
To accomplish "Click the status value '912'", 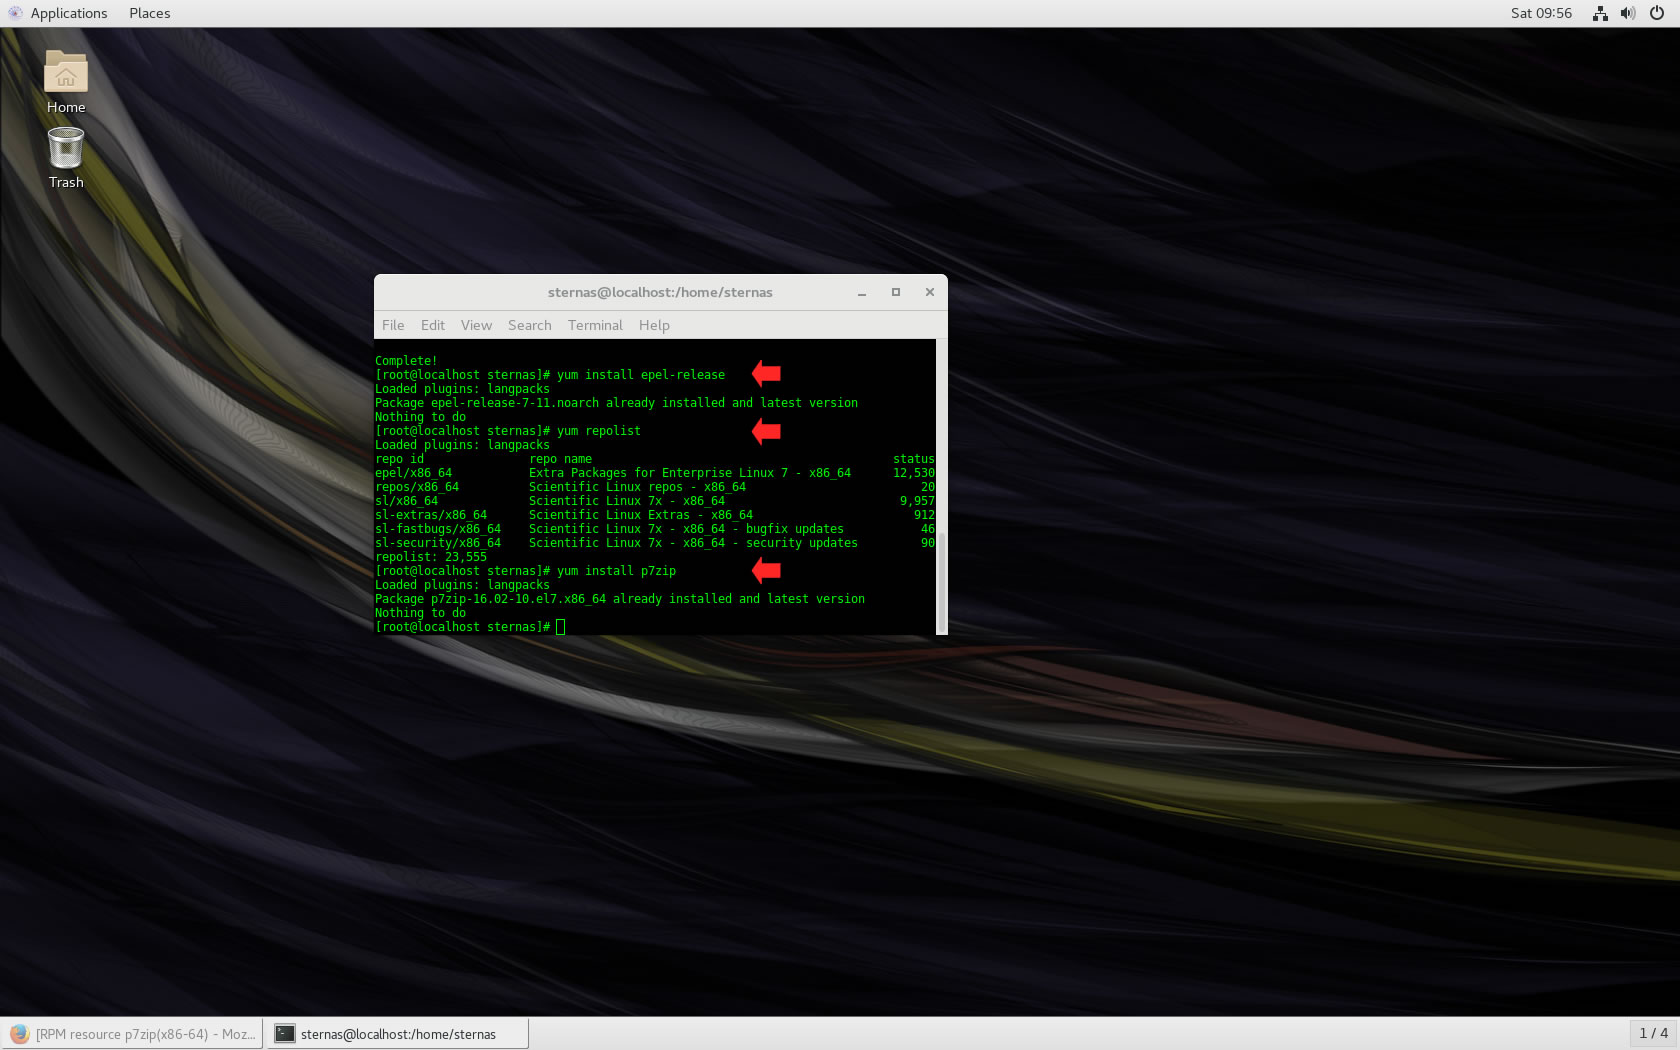I will [x=924, y=515].
